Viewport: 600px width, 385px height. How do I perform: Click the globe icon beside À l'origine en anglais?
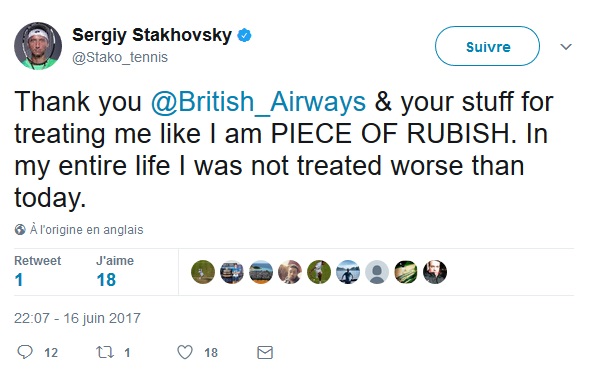pyautogui.click(x=20, y=230)
